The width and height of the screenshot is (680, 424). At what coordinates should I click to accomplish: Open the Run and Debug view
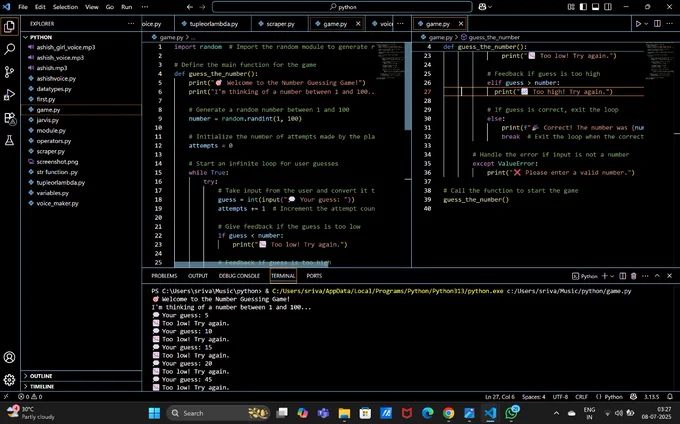[x=9, y=95]
